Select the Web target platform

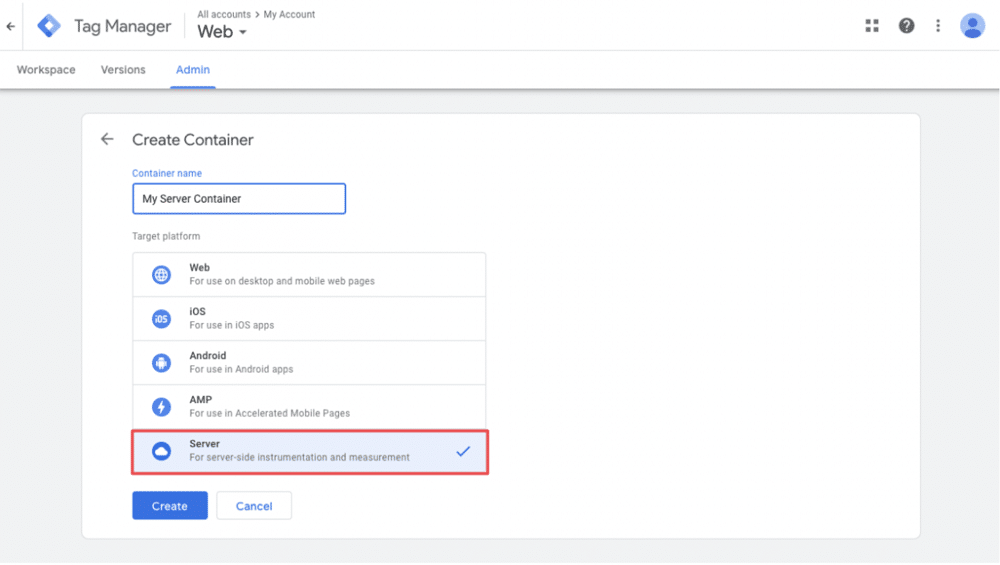tap(309, 274)
